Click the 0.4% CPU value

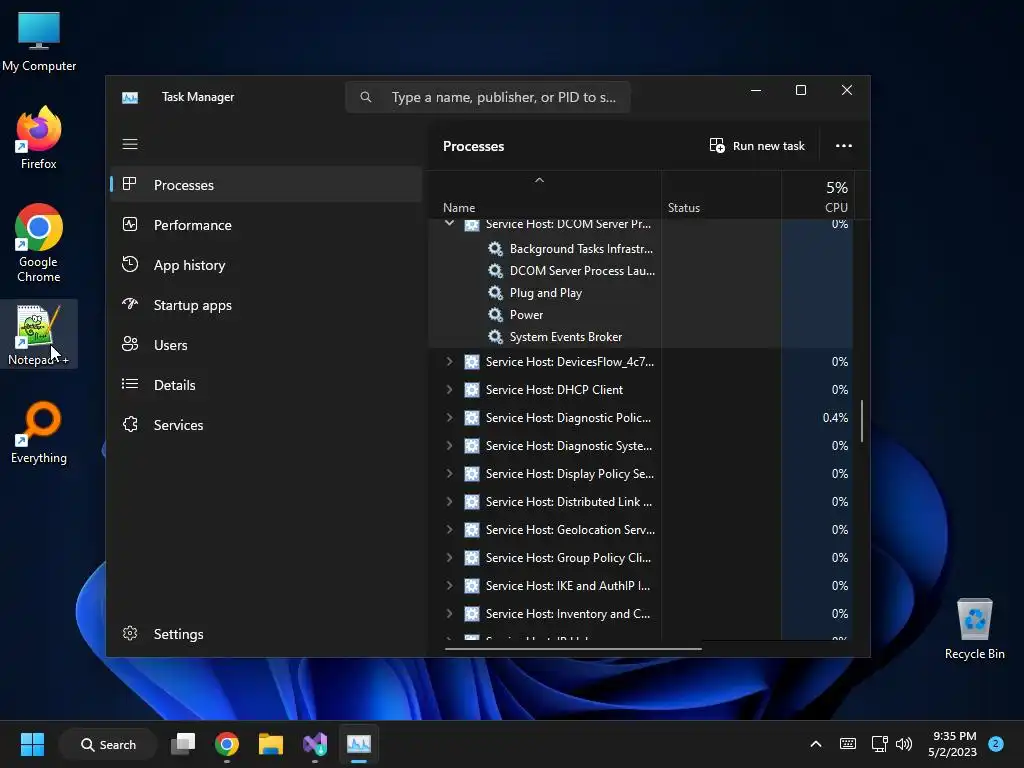click(835, 417)
